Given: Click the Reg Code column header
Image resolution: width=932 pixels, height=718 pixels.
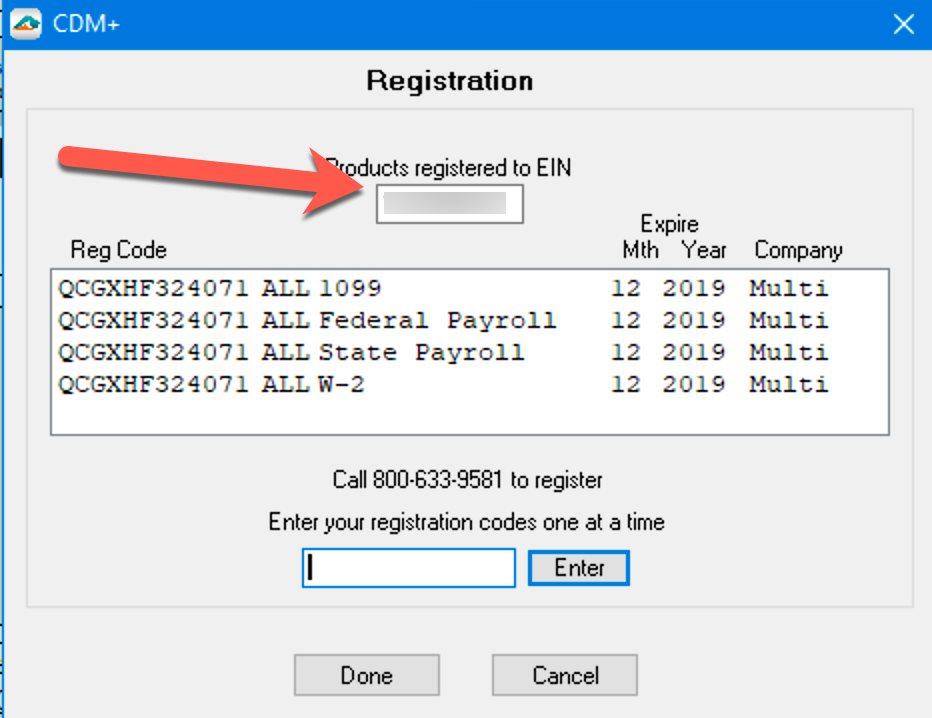Looking at the screenshot, I should (x=118, y=250).
